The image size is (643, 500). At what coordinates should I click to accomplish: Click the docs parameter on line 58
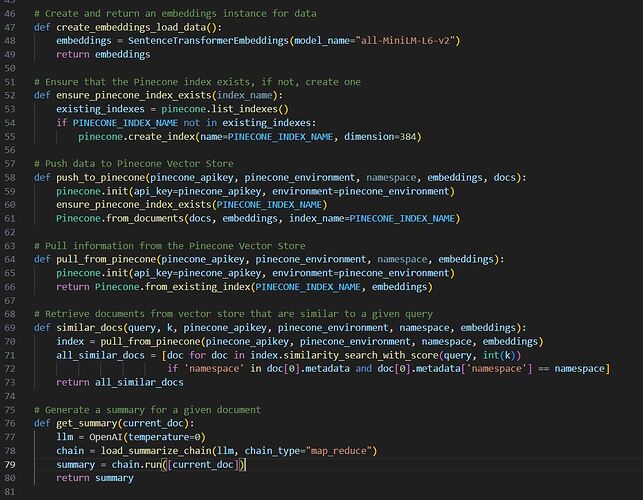504,177
